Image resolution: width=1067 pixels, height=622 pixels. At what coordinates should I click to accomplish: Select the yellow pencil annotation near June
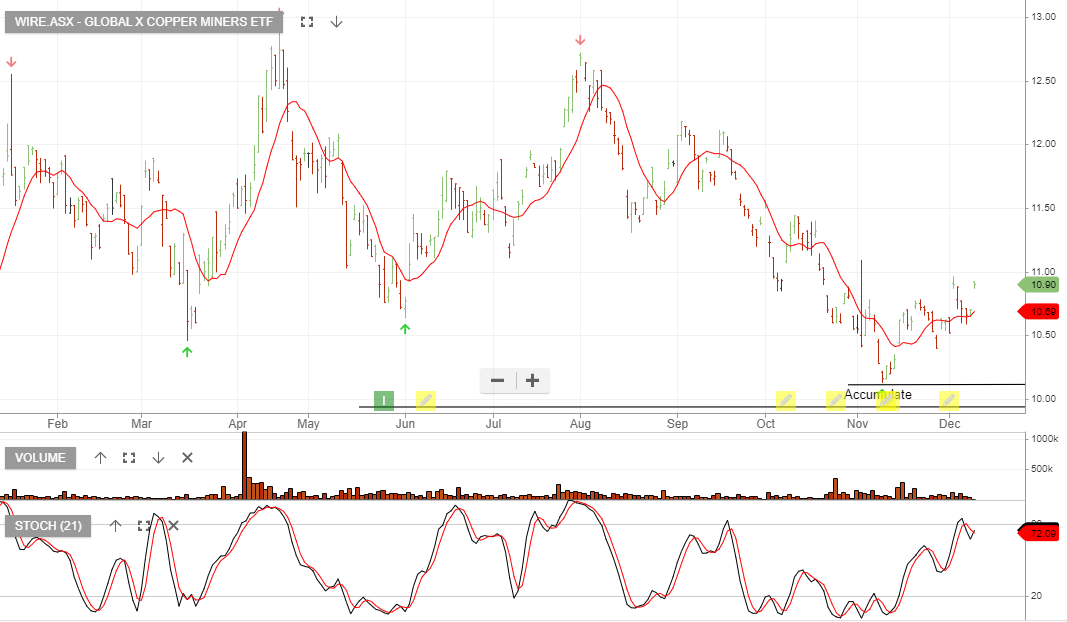426,400
